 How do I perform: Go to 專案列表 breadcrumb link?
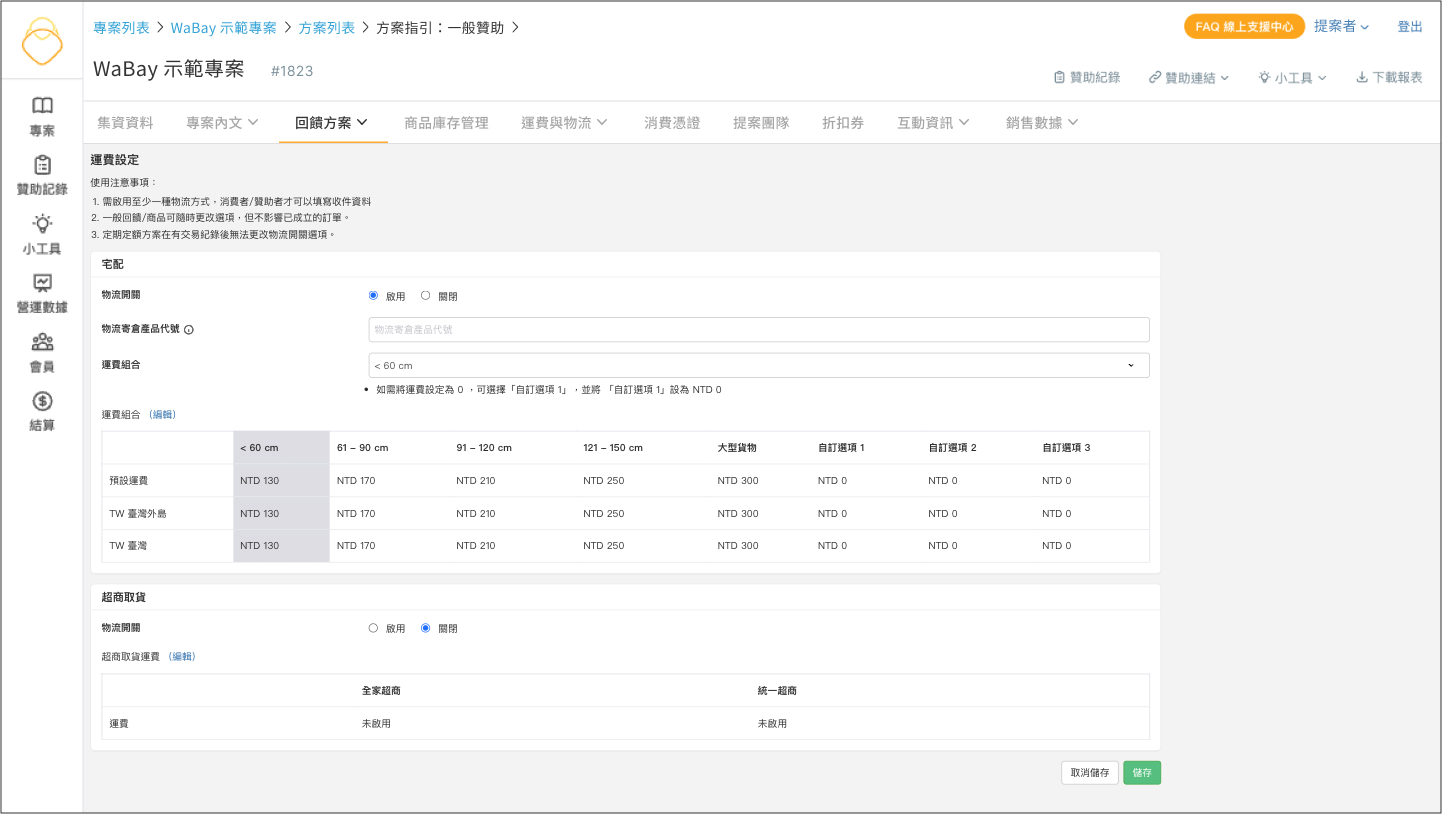[x=121, y=28]
